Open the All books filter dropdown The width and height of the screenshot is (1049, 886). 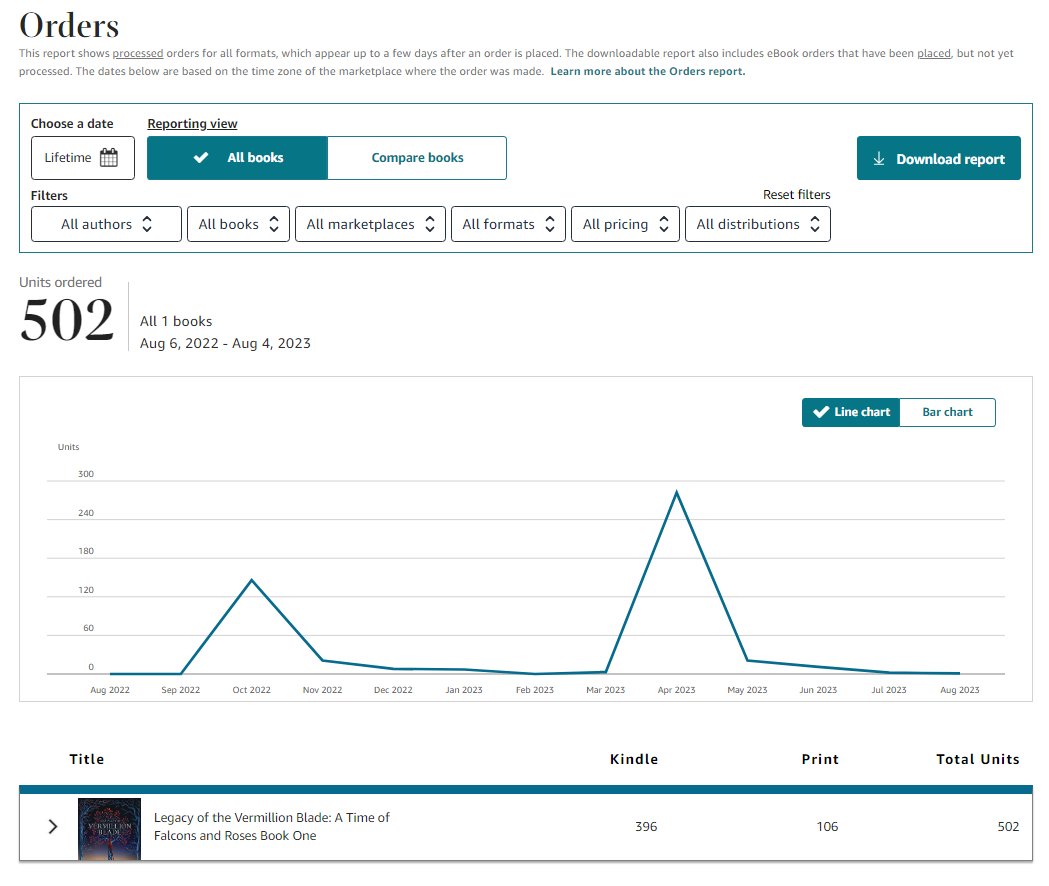[238, 224]
